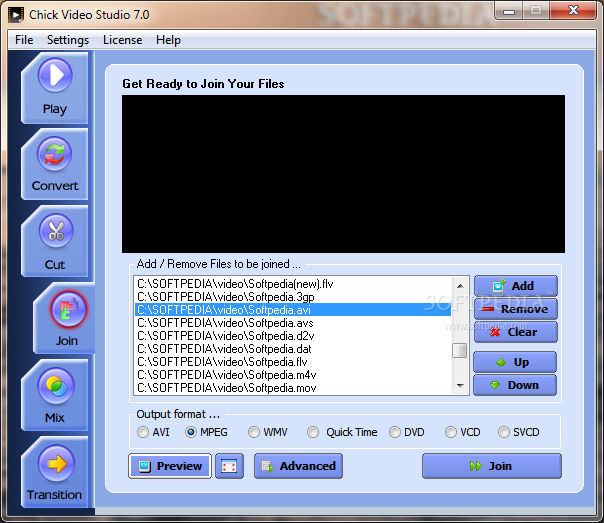This screenshot has height=523, width=604.
Task: Select VCD output format
Action: click(x=463, y=432)
